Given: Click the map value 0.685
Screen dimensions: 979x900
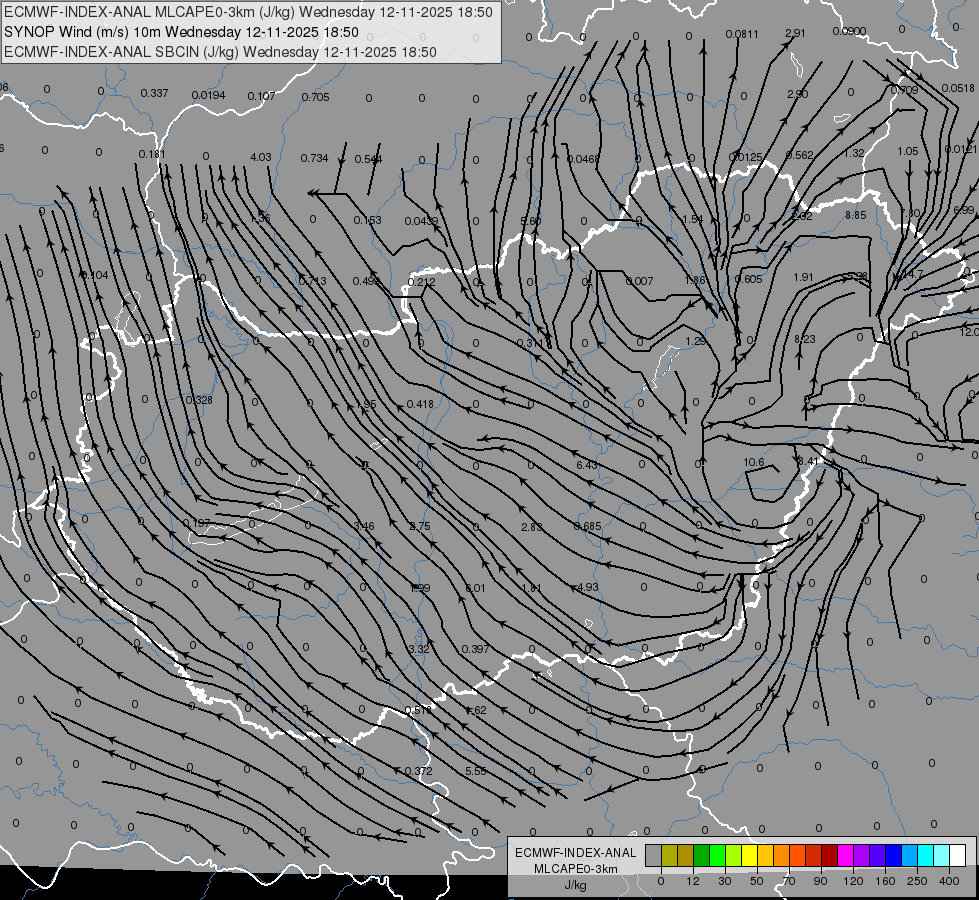Looking at the screenshot, I should point(588,526).
